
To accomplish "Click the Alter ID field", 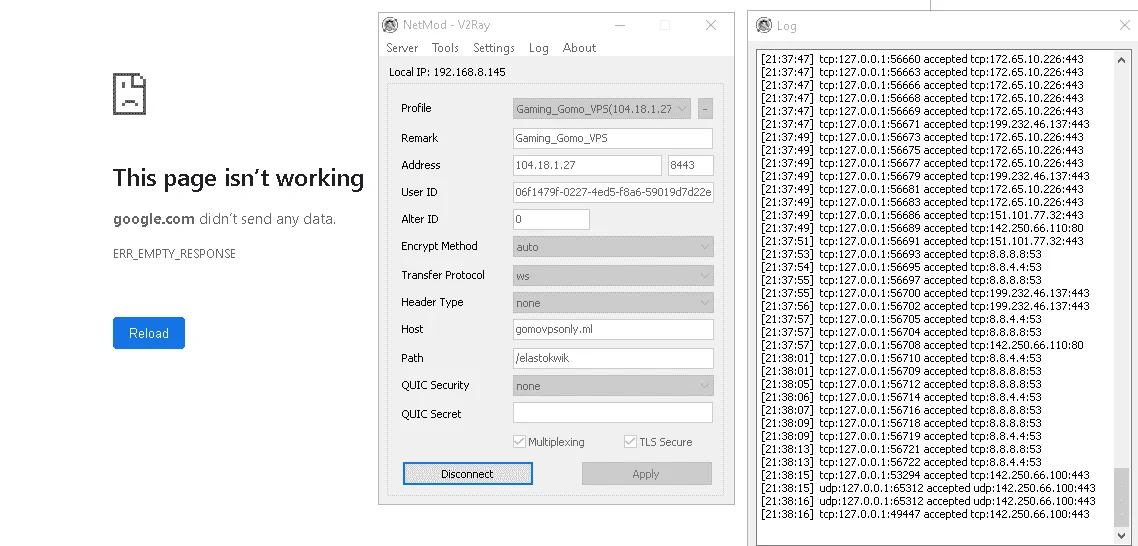I will [551, 219].
